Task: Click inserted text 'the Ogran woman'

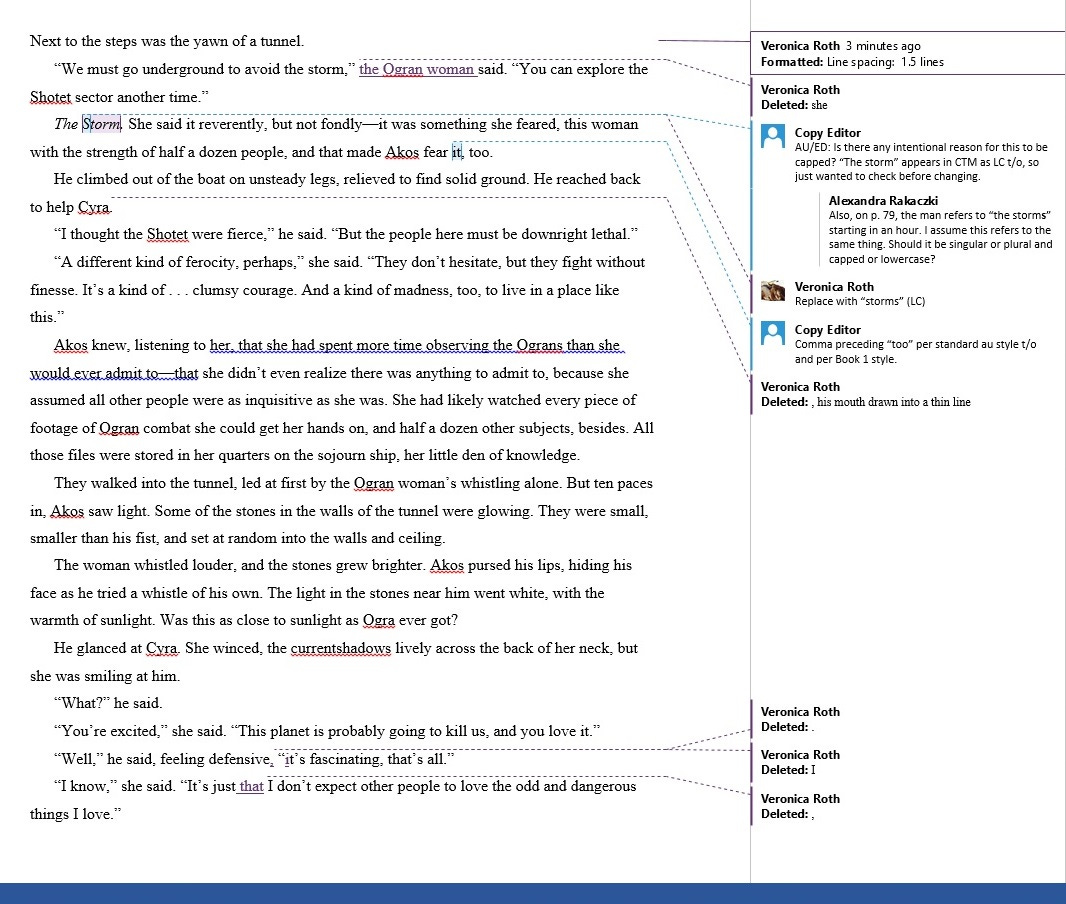Action: click(x=416, y=69)
